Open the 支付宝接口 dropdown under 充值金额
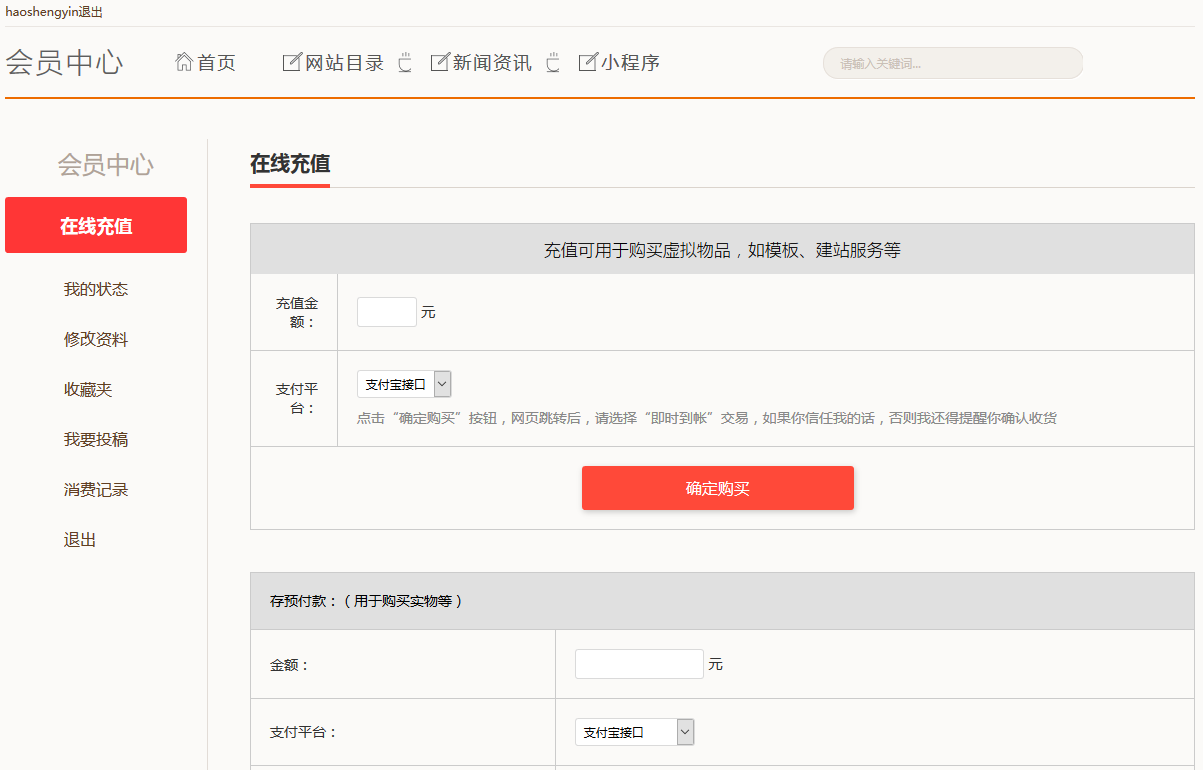1203x770 pixels. [404, 384]
